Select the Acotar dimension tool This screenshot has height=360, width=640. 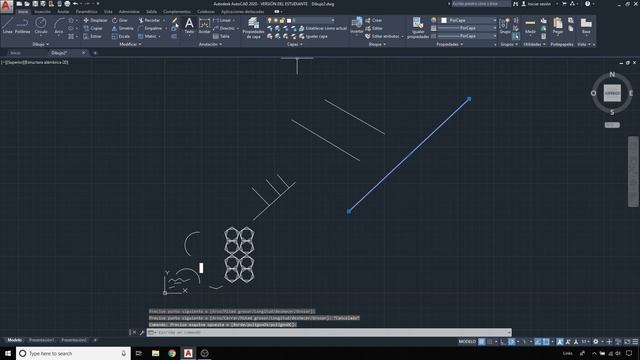pyautogui.click(x=204, y=25)
